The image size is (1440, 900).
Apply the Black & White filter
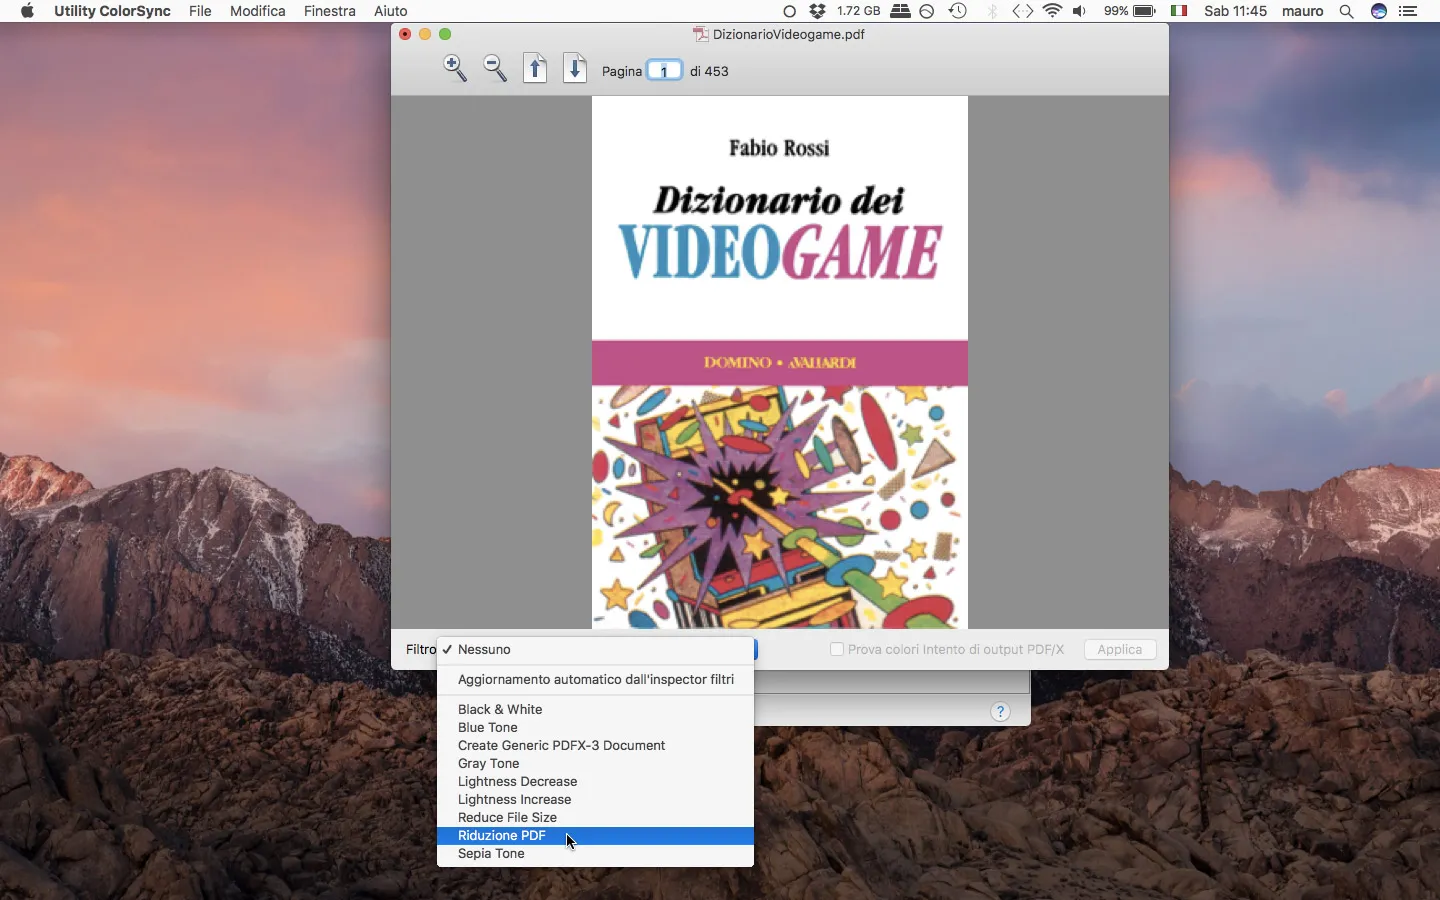tap(595, 710)
